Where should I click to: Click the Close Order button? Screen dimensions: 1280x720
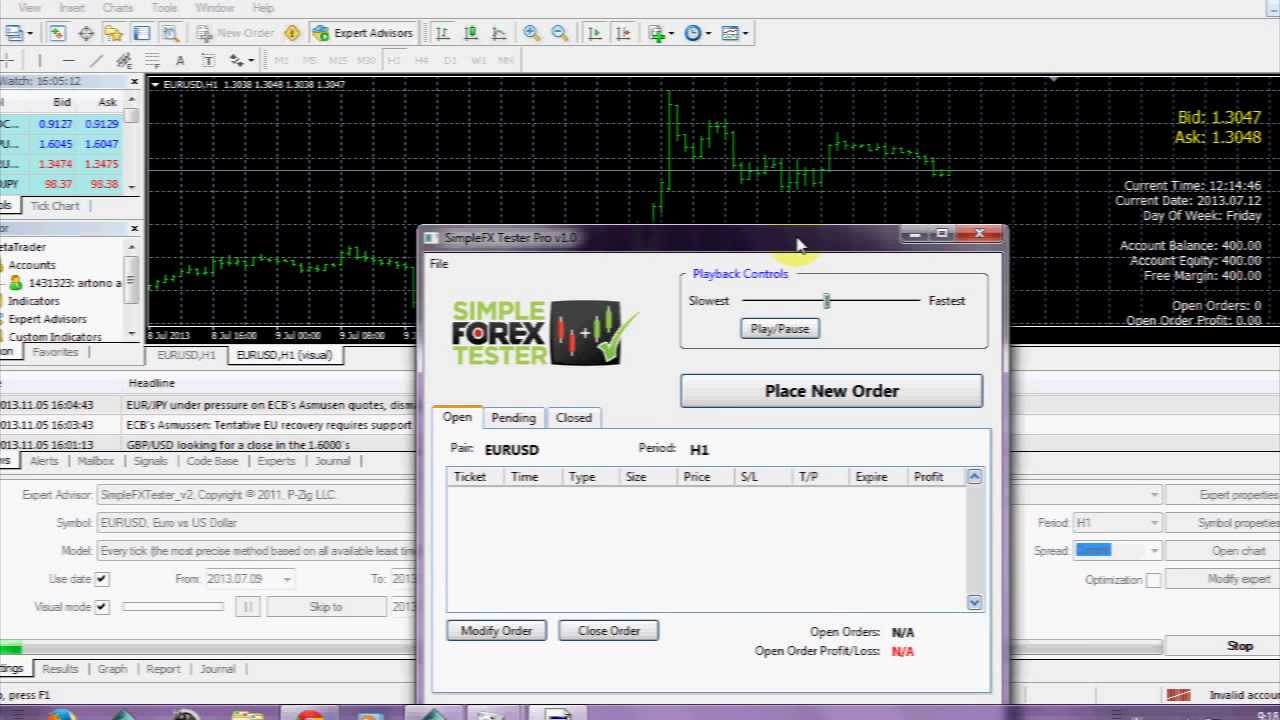pyautogui.click(x=608, y=631)
